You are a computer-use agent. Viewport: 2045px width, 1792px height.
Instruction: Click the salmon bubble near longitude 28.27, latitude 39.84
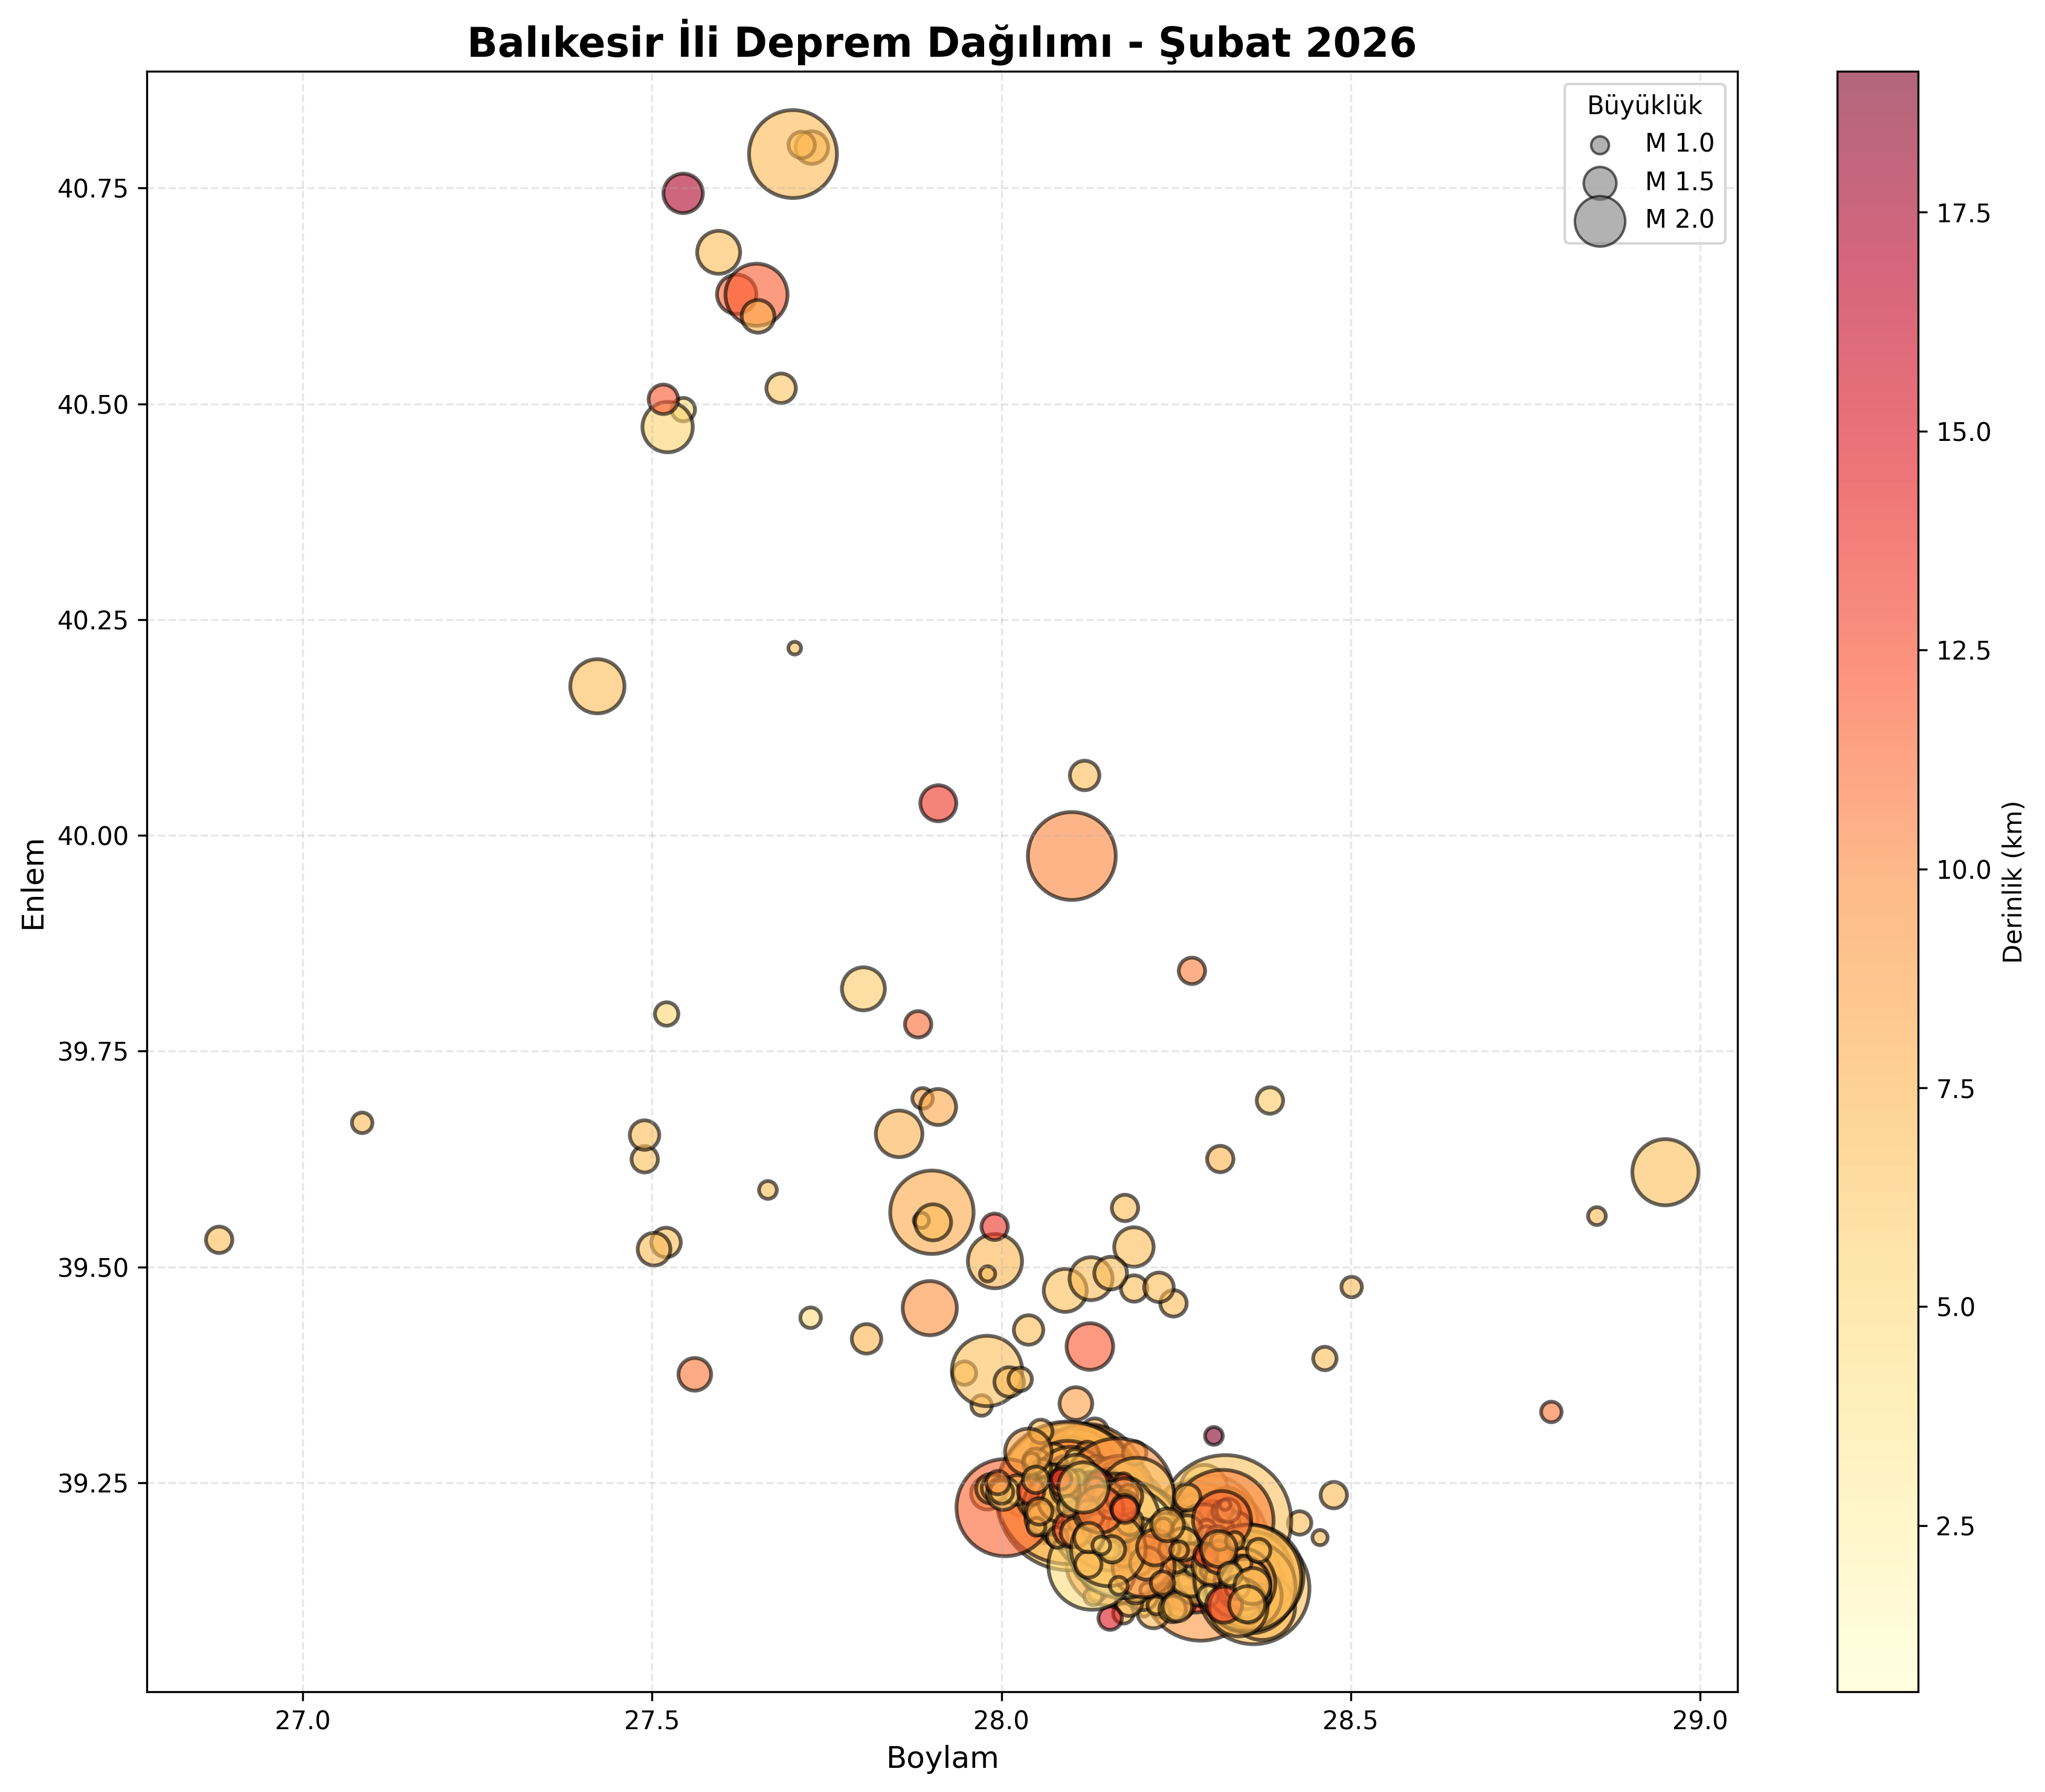pyautogui.click(x=1191, y=971)
